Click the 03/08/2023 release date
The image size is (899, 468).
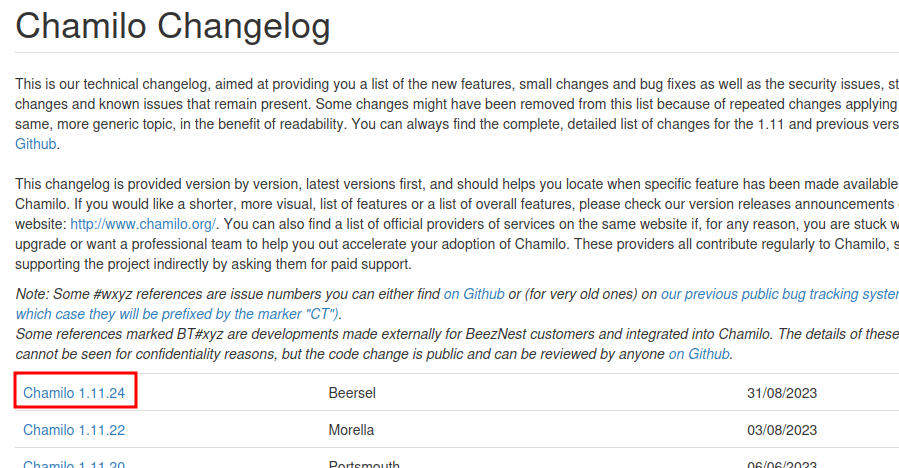pyautogui.click(x=781, y=430)
